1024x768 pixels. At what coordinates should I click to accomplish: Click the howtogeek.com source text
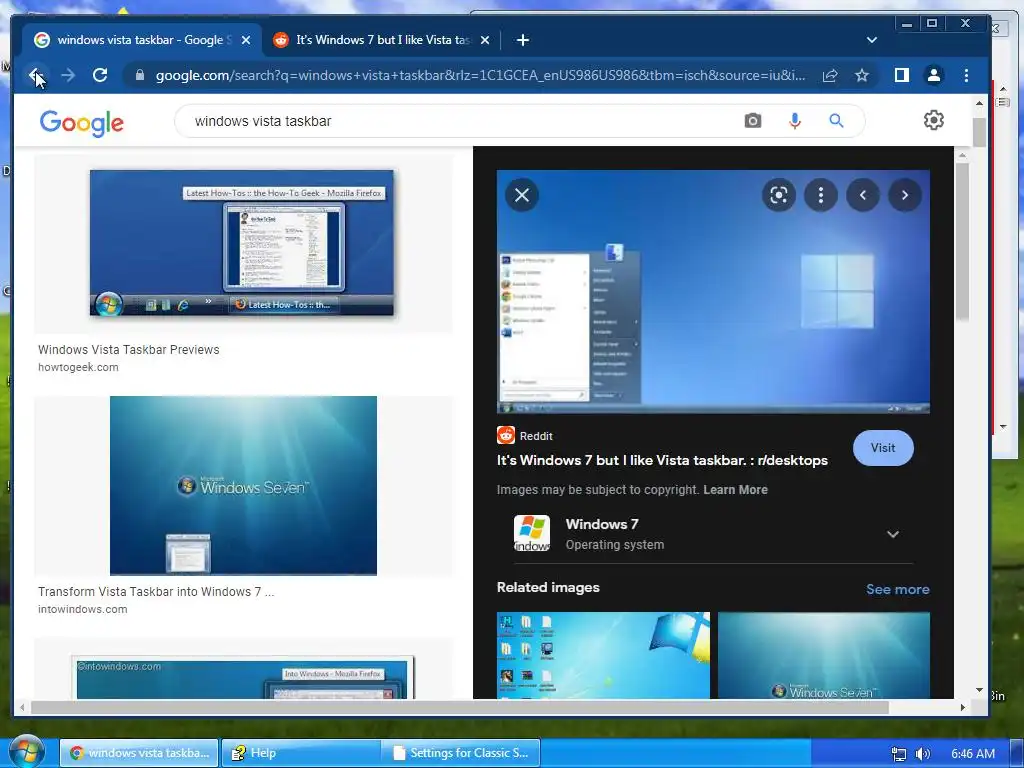[x=78, y=367]
